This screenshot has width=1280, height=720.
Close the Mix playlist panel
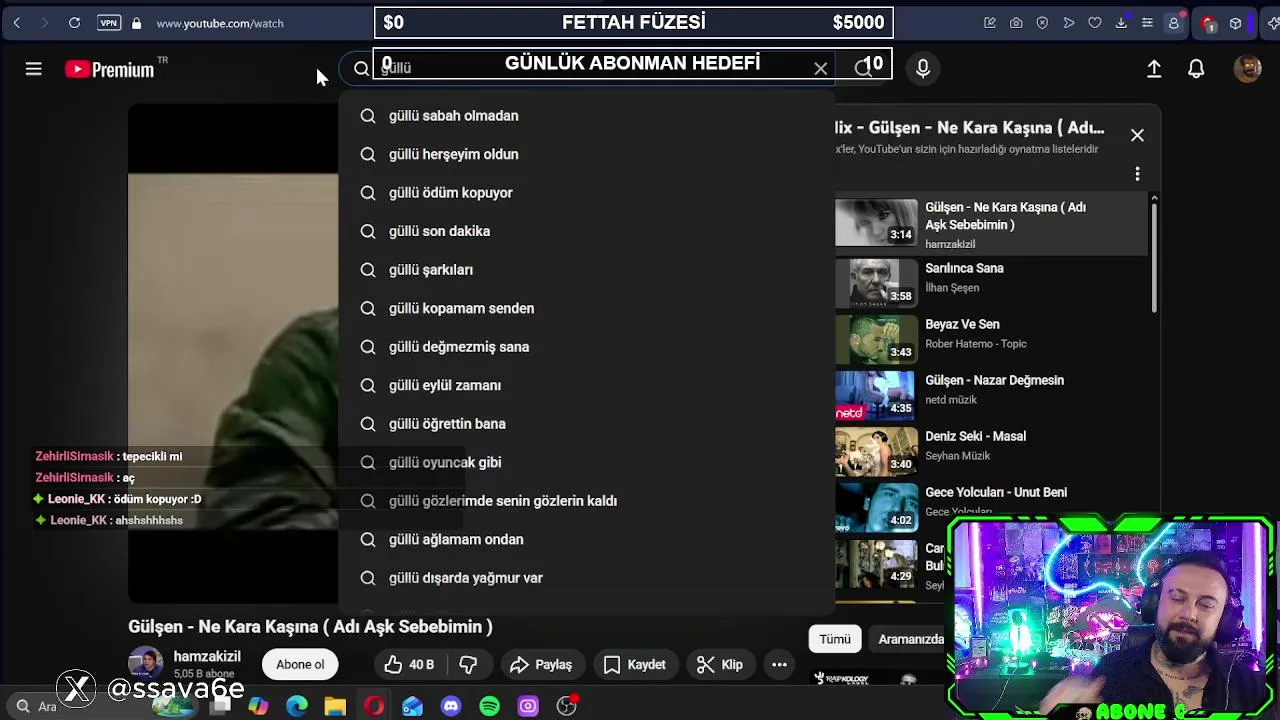(1137, 135)
